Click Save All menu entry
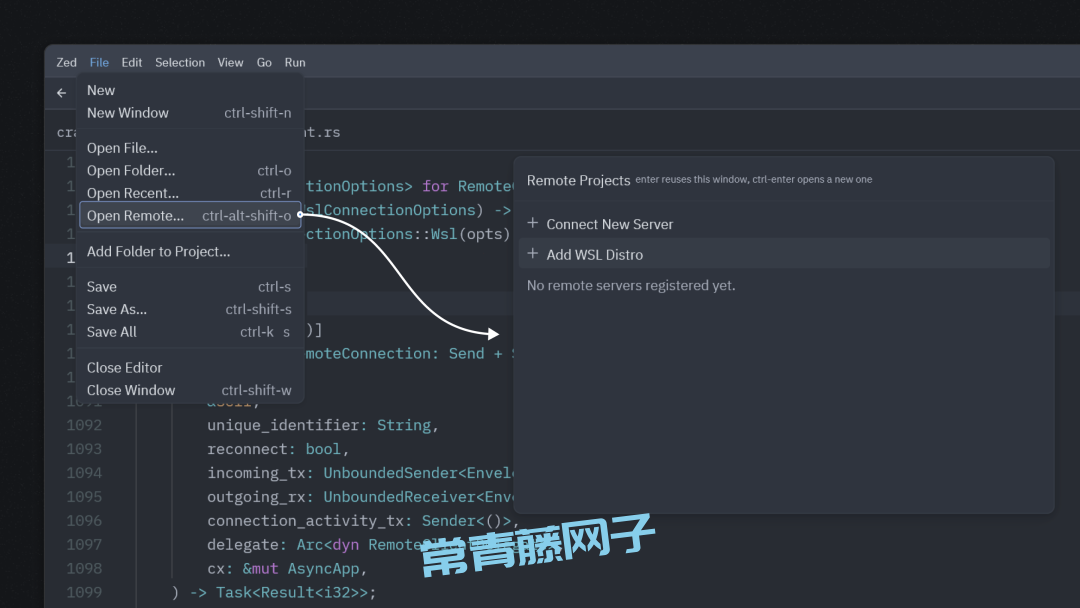Screen dimensions: 1080x608 click(112, 332)
